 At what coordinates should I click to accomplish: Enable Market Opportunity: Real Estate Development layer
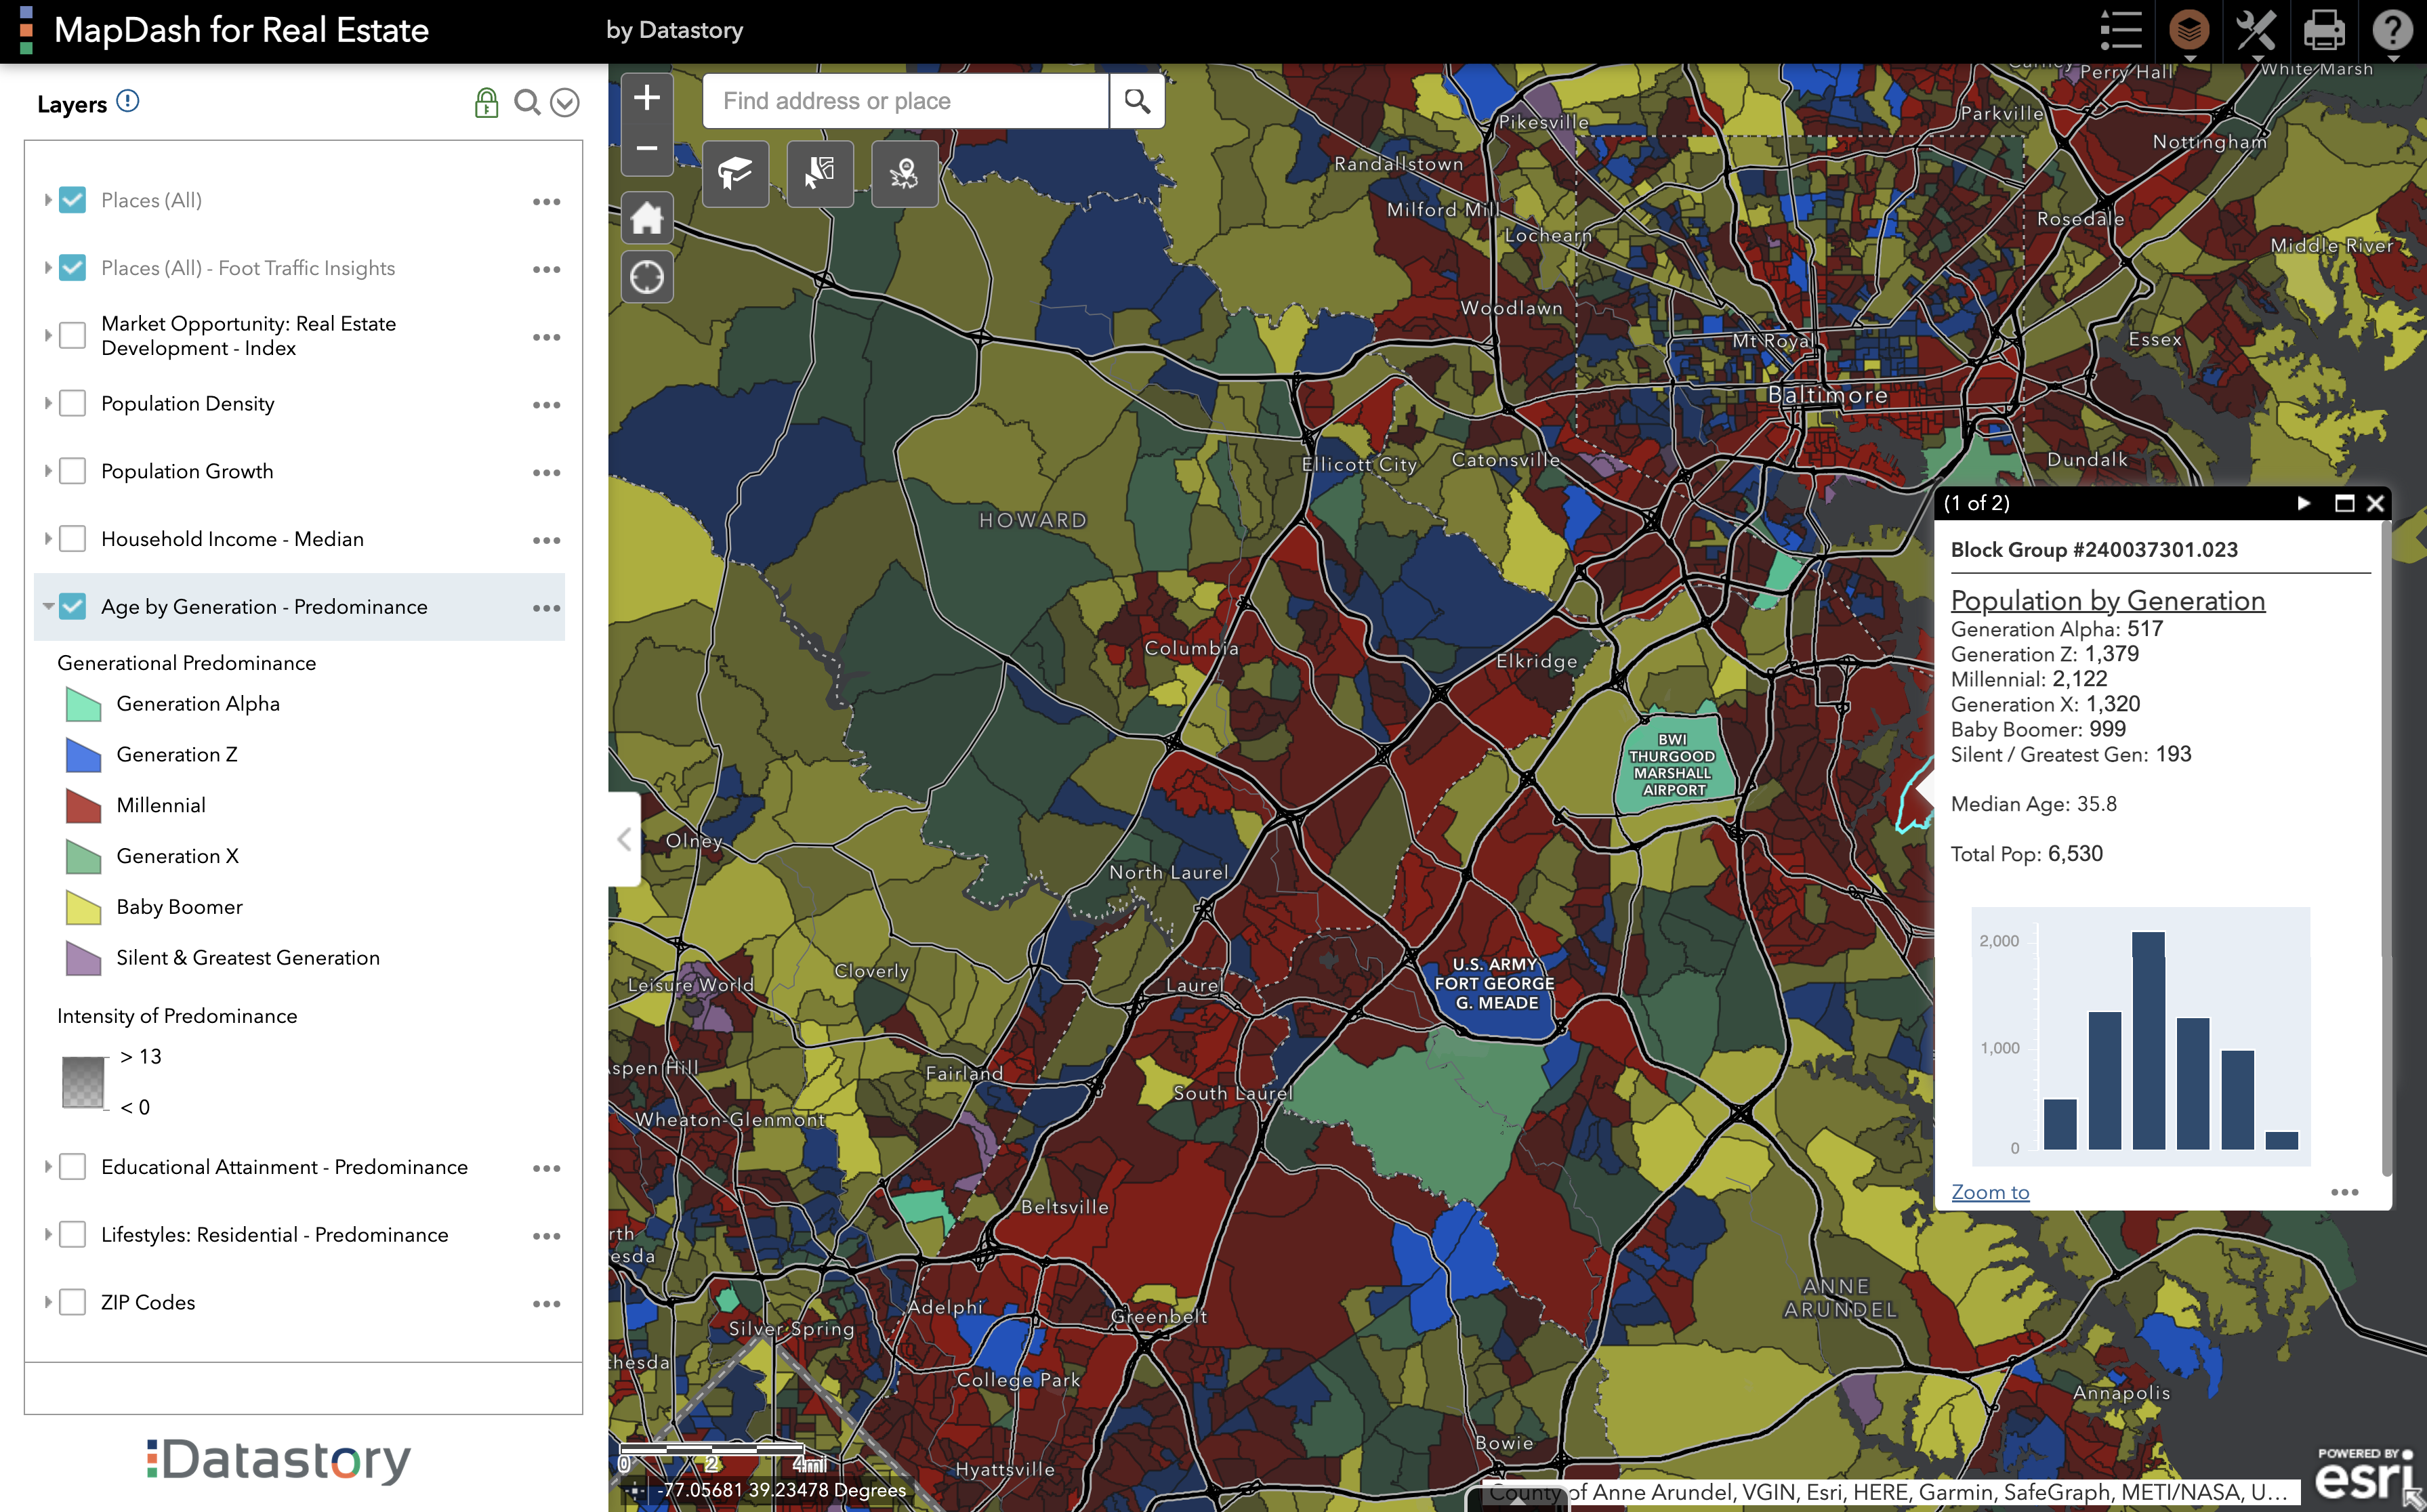(72, 335)
